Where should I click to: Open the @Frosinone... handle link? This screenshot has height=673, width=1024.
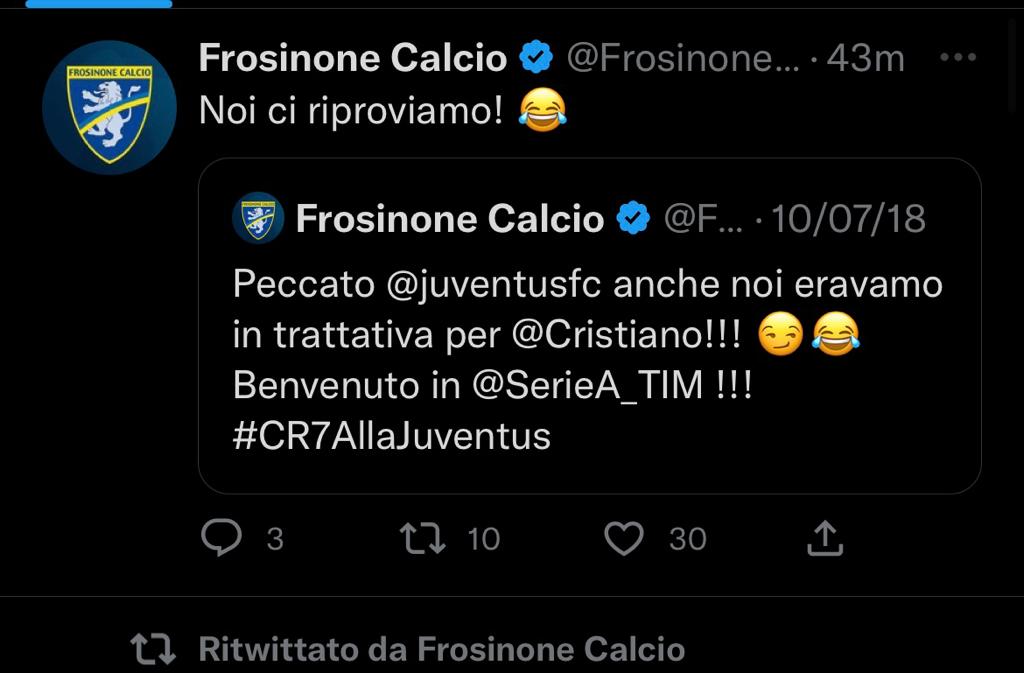(x=682, y=58)
